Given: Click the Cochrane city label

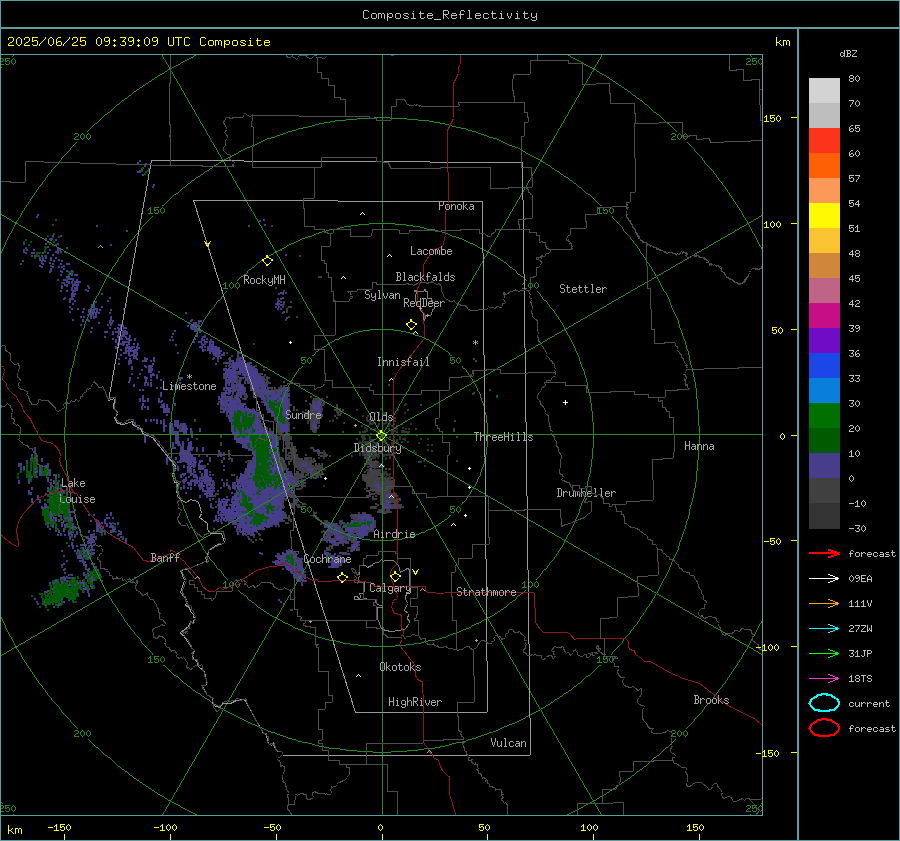Looking at the screenshot, I should coord(327,559).
